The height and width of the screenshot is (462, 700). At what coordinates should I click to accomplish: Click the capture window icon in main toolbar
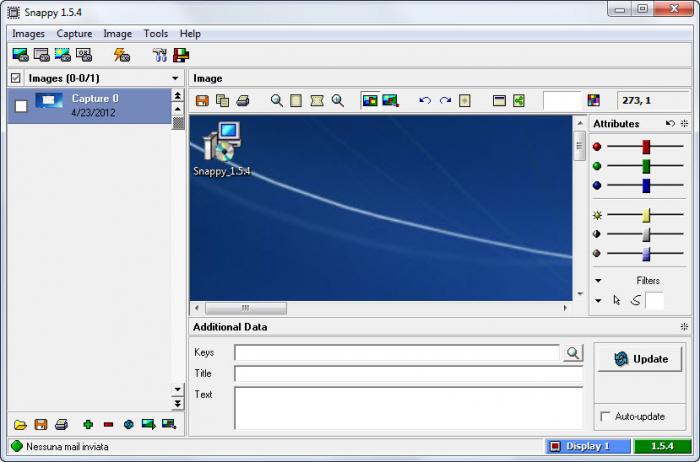pyautogui.click(x=42, y=55)
